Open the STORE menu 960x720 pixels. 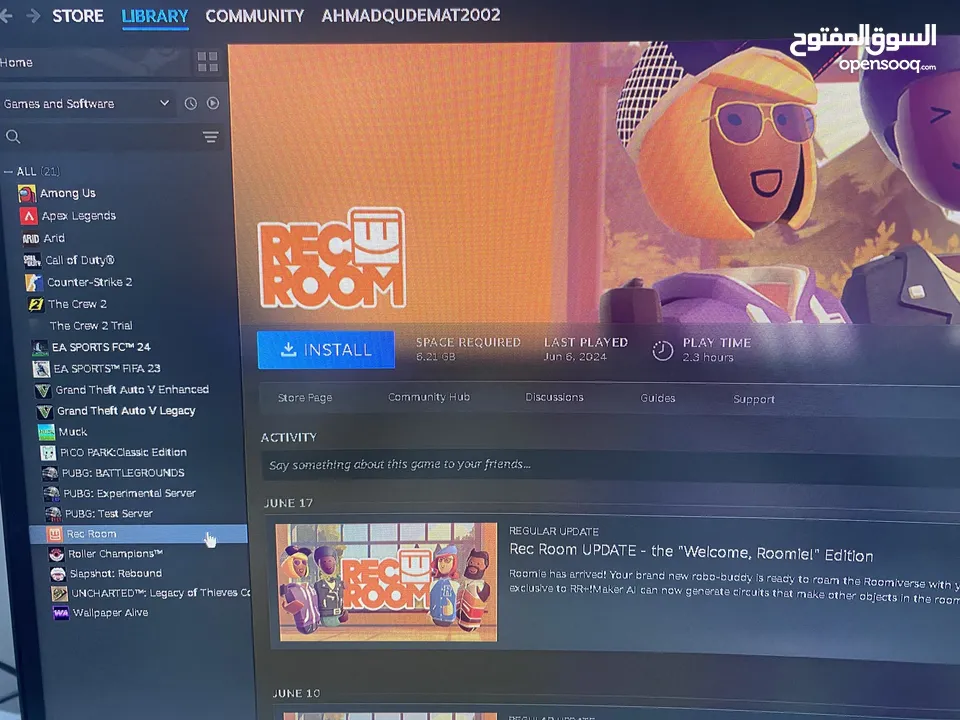(78, 16)
